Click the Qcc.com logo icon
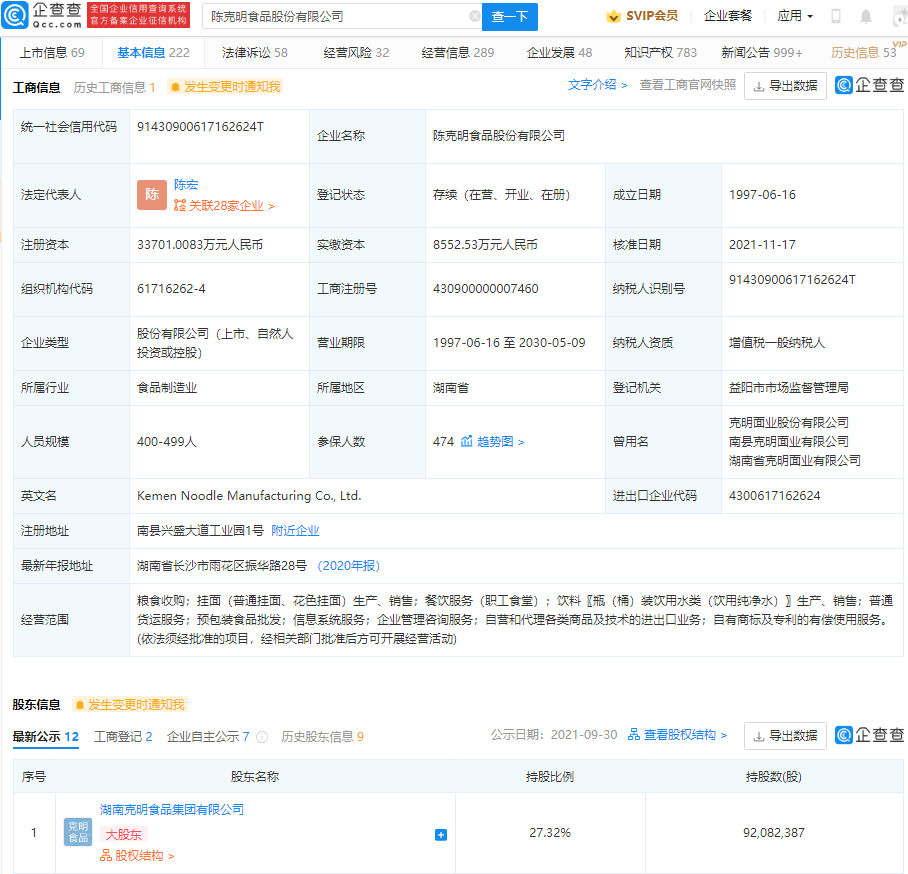908x874 pixels. pyautogui.click(x=15, y=16)
